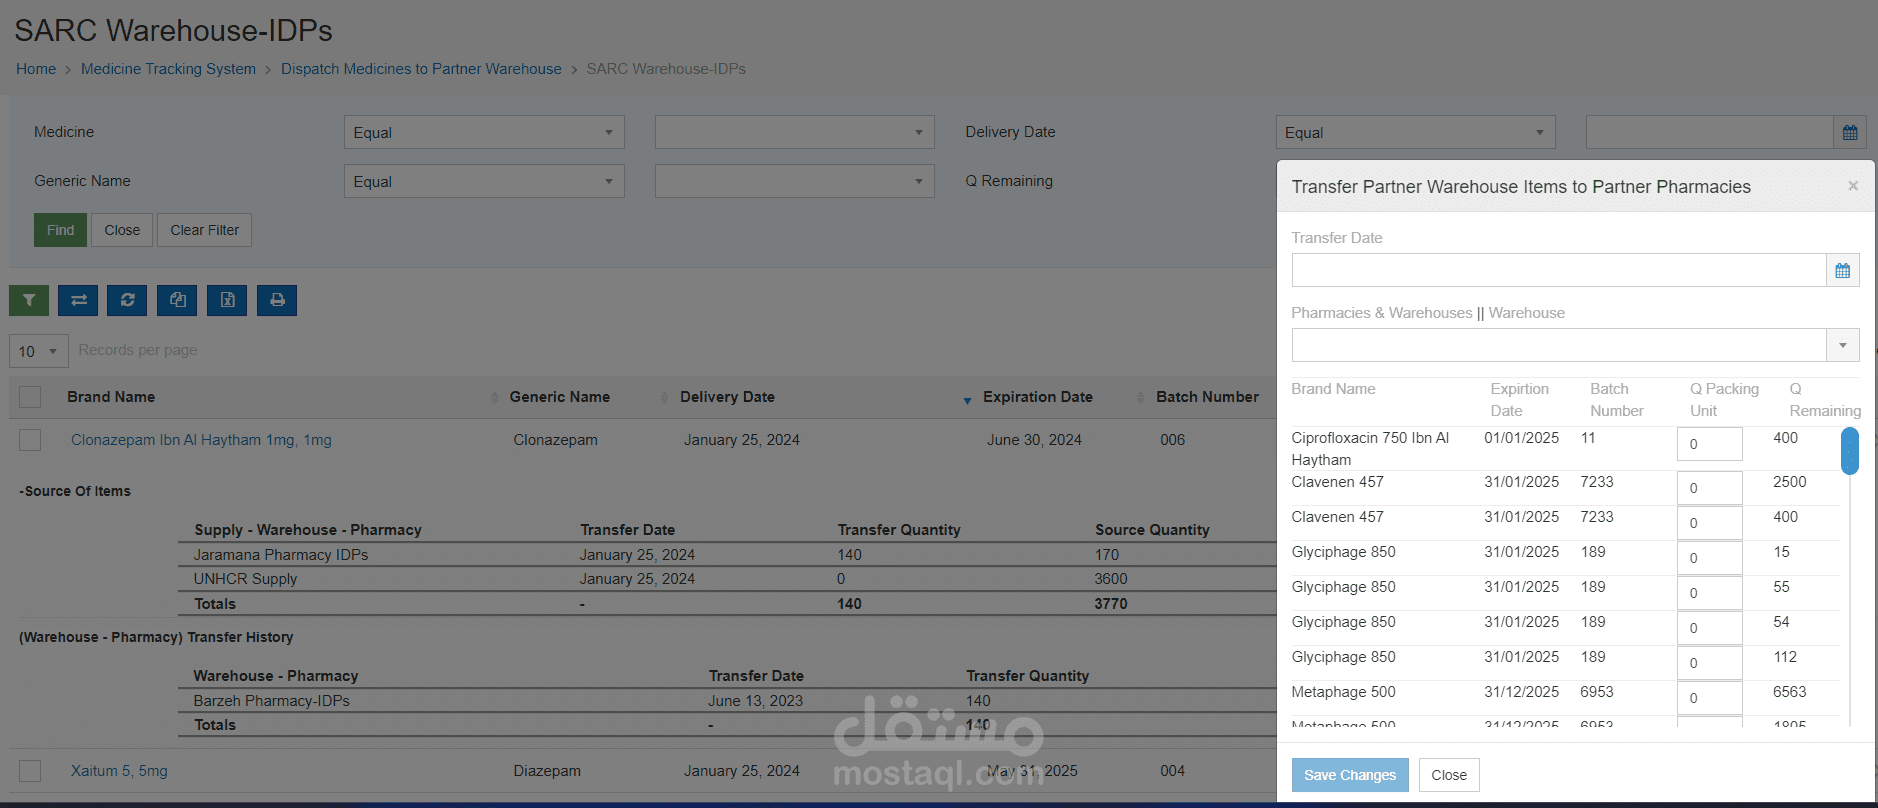Image resolution: width=1878 pixels, height=808 pixels.
Task: Click the Close button in transfer dialog
Action: click(1449, 775)
